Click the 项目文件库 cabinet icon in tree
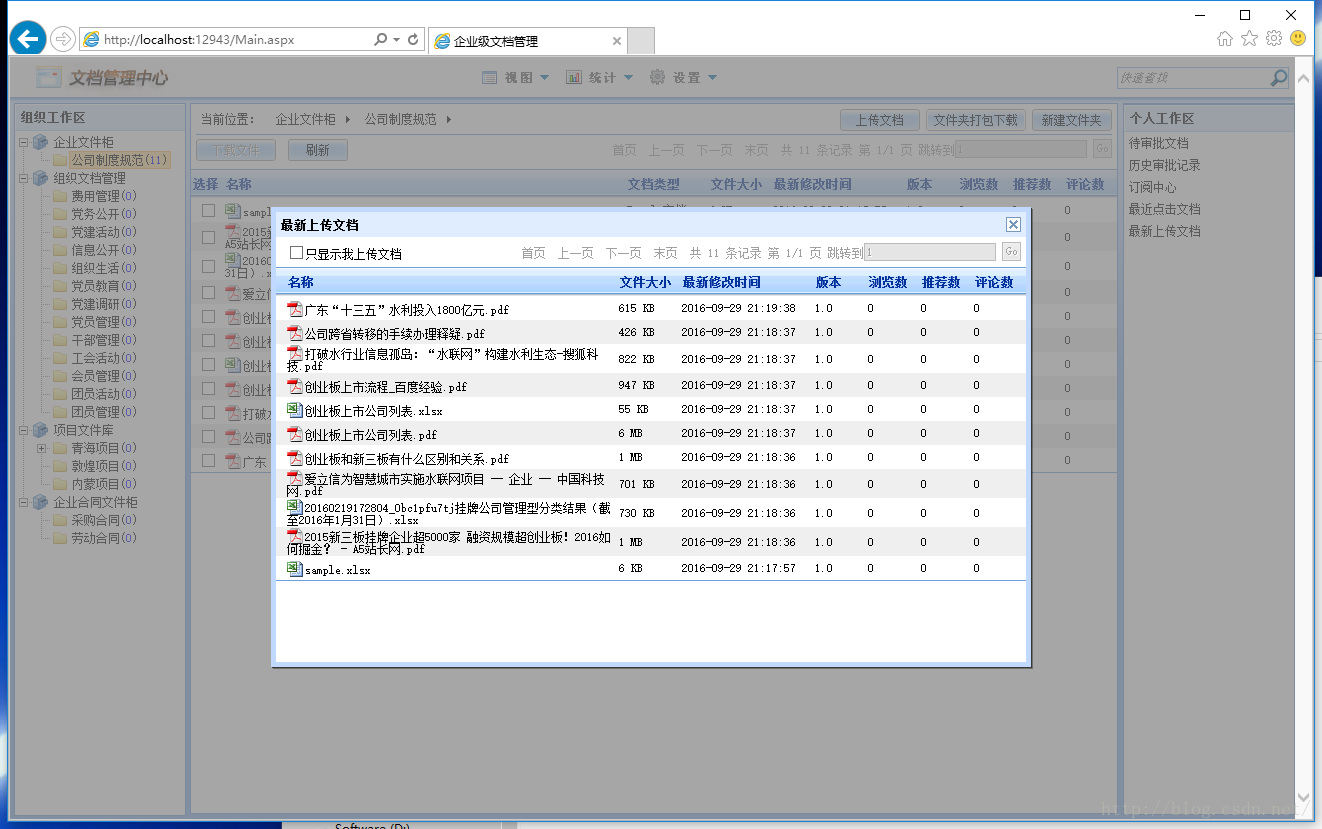Viewport: 1322px width, 829px height. [x=40, y=430]
